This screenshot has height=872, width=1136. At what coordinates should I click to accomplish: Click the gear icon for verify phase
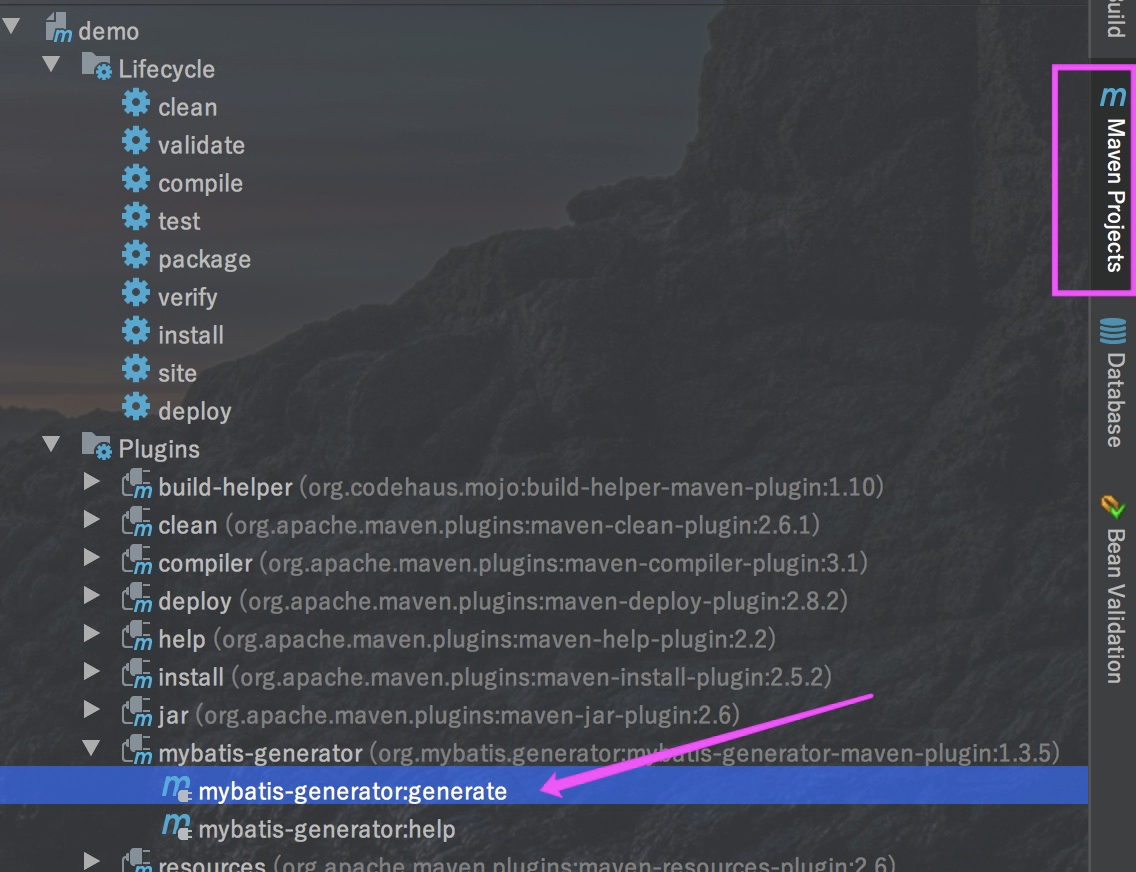[x=136, y=293]
